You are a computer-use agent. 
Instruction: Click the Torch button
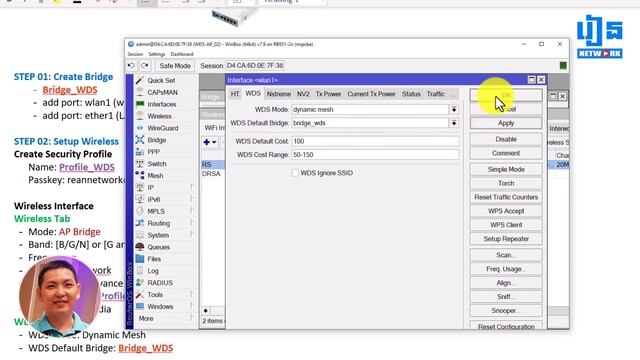[506, 183]
